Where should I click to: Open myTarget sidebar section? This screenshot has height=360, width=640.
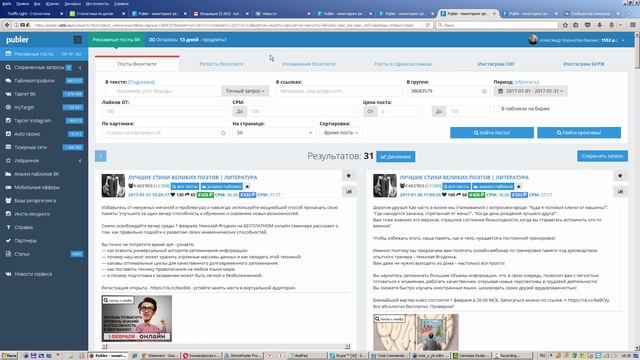44,107
